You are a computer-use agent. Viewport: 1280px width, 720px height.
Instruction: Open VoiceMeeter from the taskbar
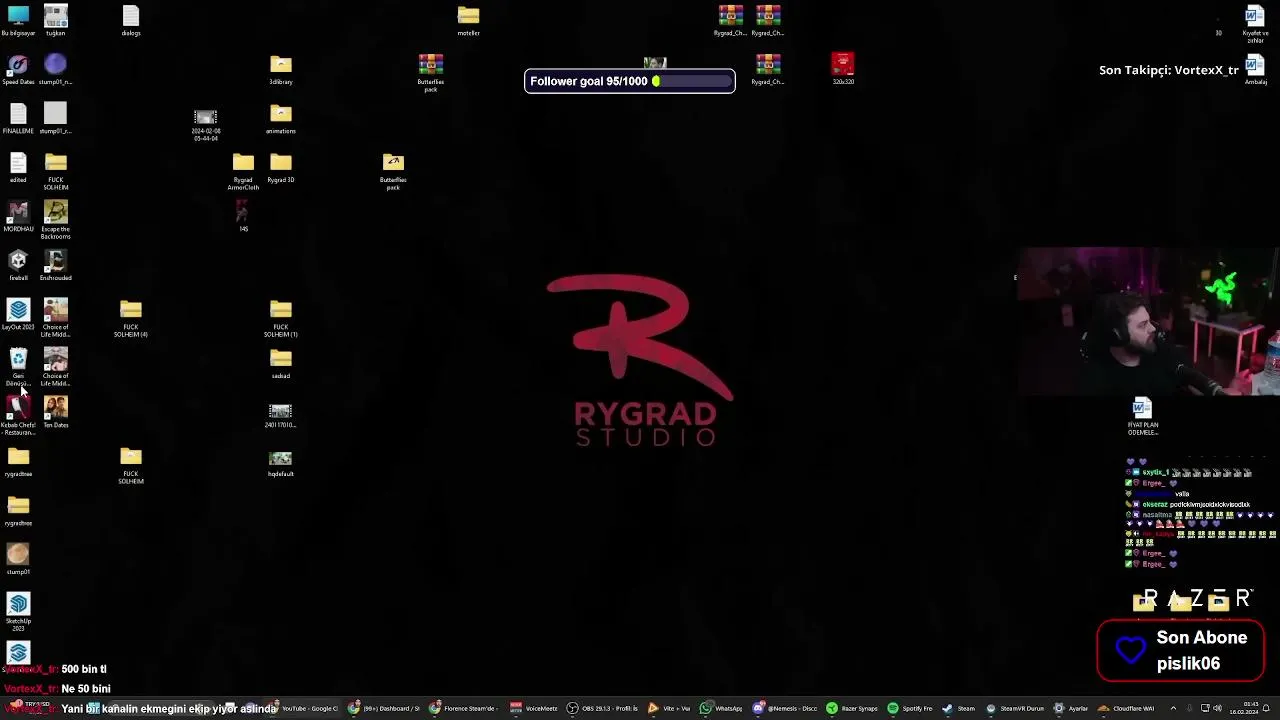[534, 708]
